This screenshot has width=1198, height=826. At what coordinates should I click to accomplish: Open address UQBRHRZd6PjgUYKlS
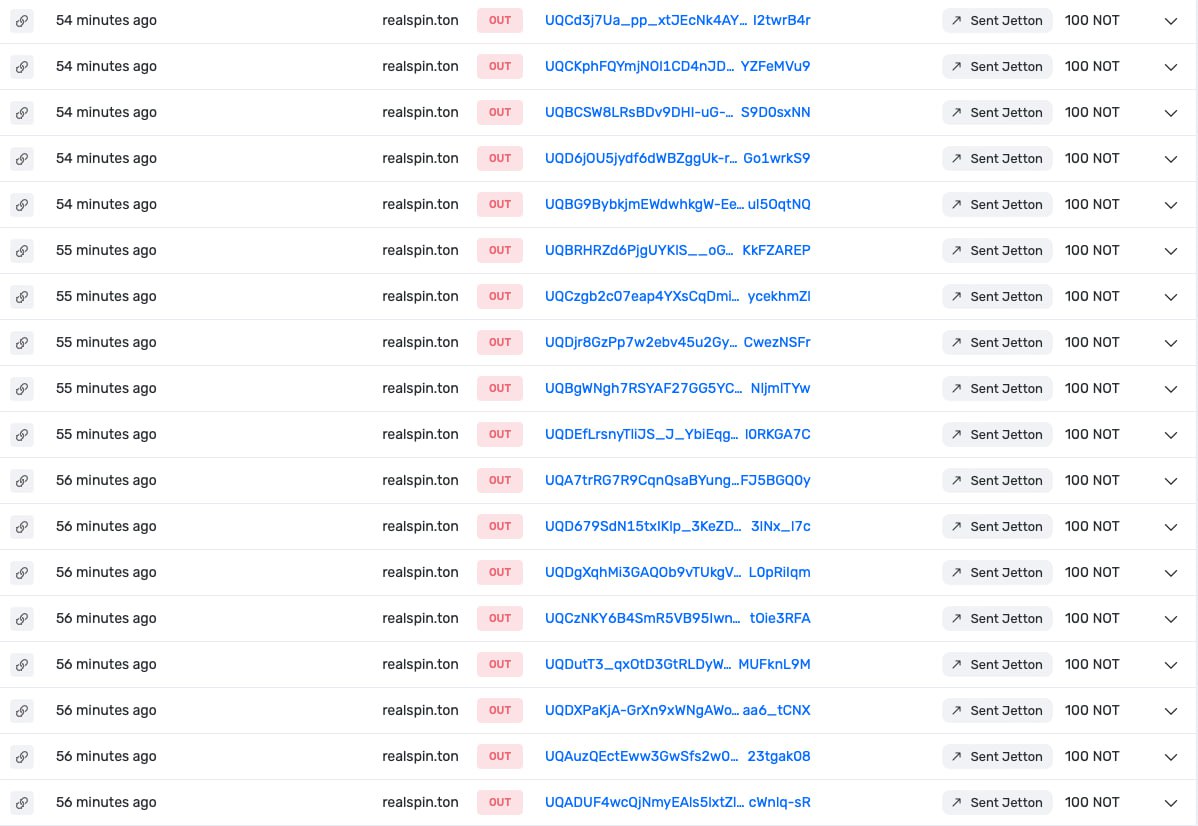678,250
